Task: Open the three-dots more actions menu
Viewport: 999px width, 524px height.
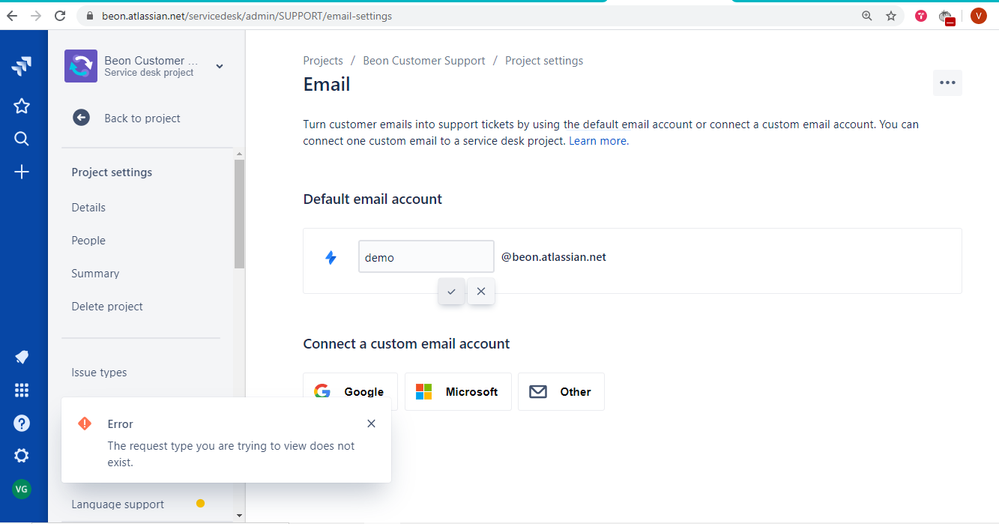Action: click(947, 83)
